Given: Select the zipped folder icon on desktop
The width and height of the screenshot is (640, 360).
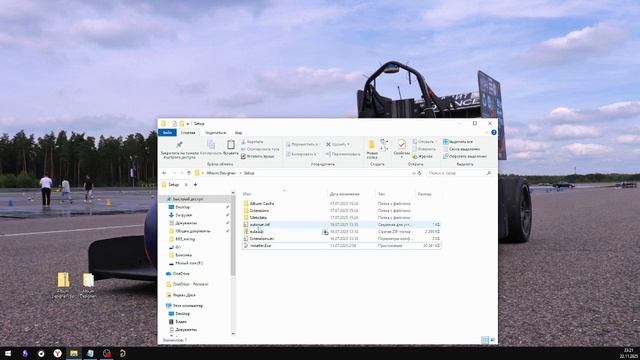Looking at the screenshot, I should point(63,280).
